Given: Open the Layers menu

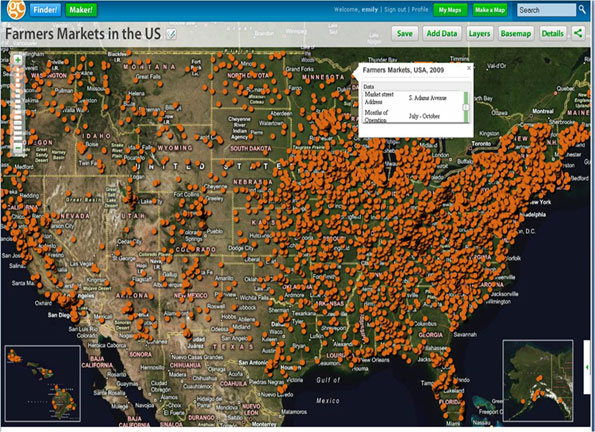Looking at the screenshot, I should point(479,33).
